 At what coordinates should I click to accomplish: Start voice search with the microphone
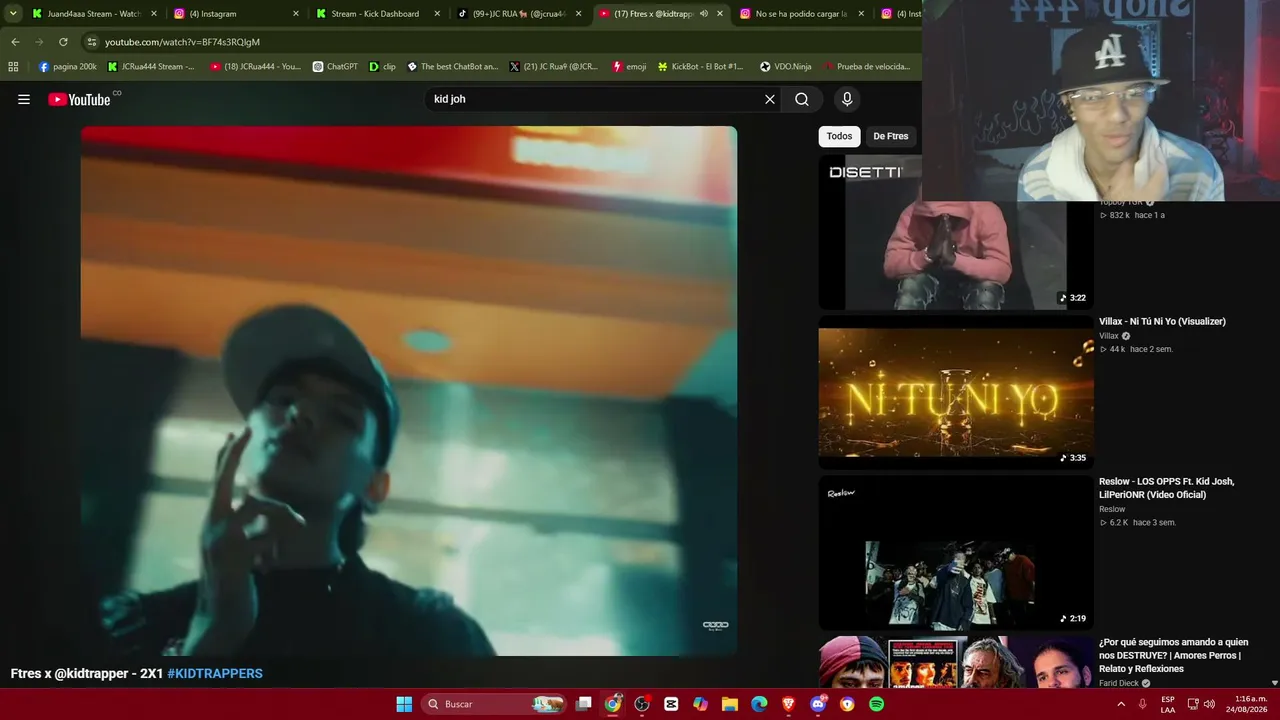[x=847, y=99]
